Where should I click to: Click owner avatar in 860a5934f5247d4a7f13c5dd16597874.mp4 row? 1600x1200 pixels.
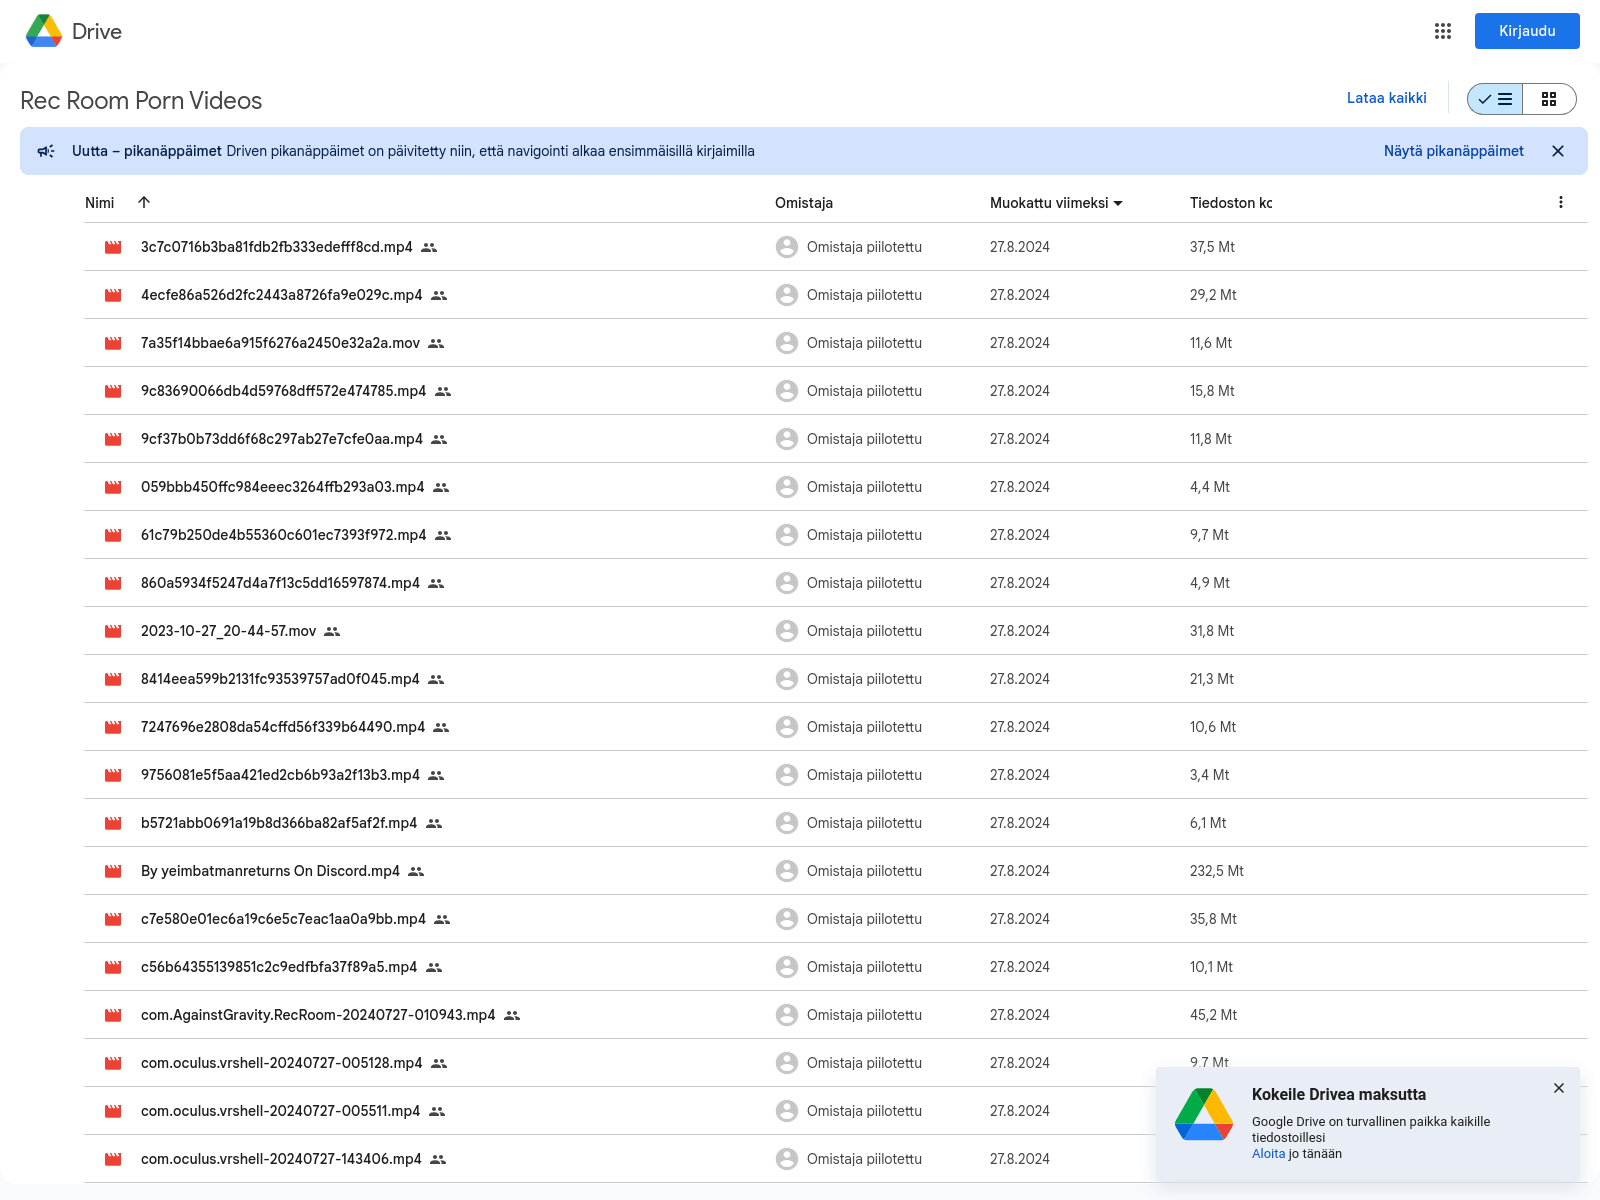[787, 583]
